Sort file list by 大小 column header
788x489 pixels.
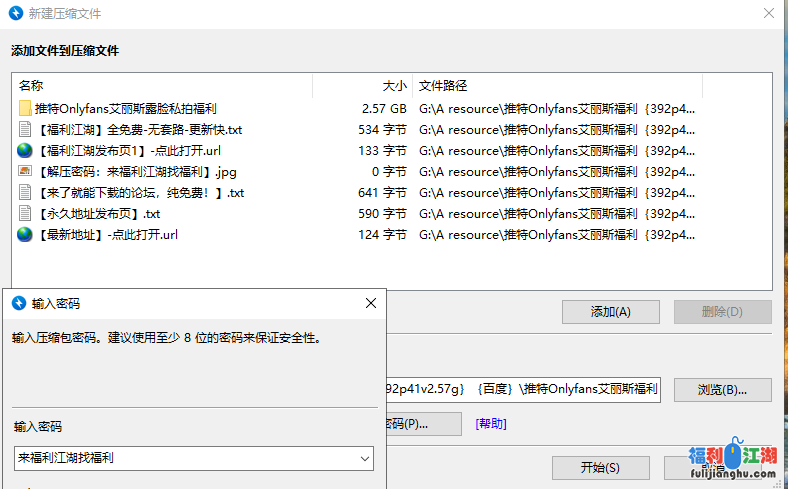[x=394, y=86]
